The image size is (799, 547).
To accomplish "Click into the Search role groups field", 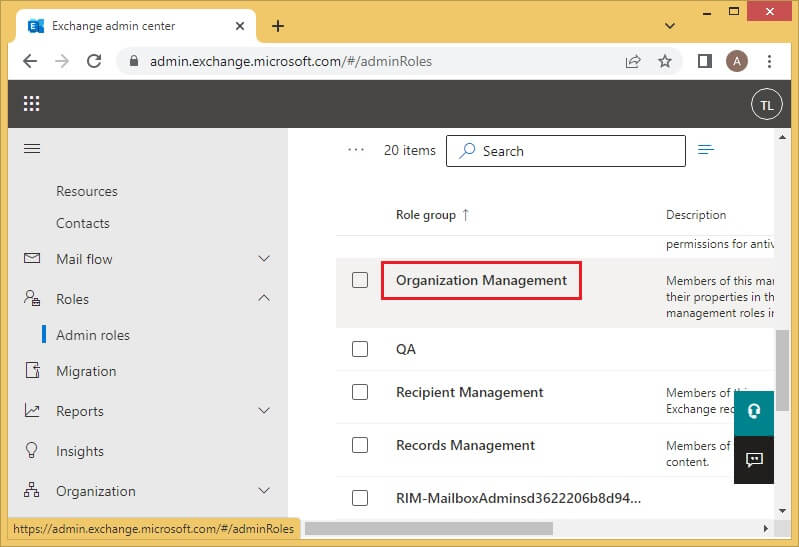I will coord(566,151).
